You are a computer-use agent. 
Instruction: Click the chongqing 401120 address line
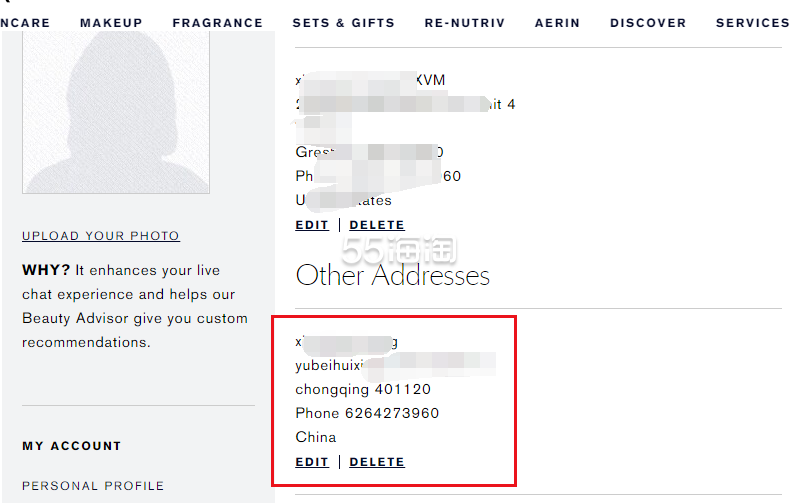coord(363,389)
